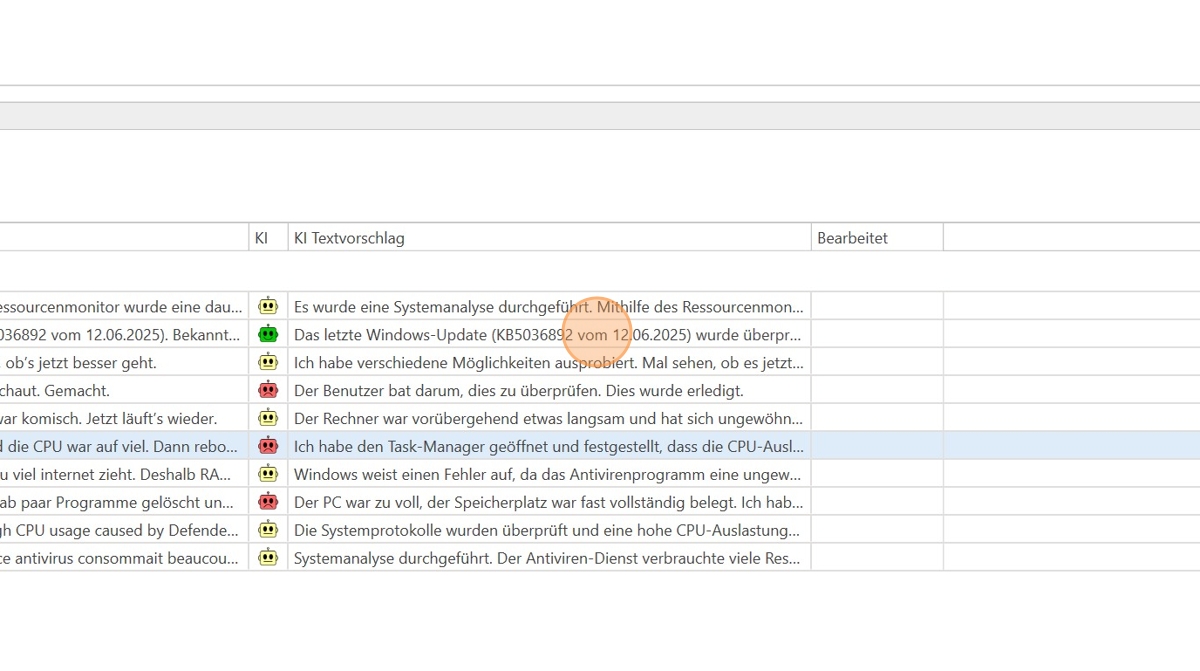Click the Bearbeitet cell in 'Der PC war zu voll' row
1200x671 pixels.
876,502
